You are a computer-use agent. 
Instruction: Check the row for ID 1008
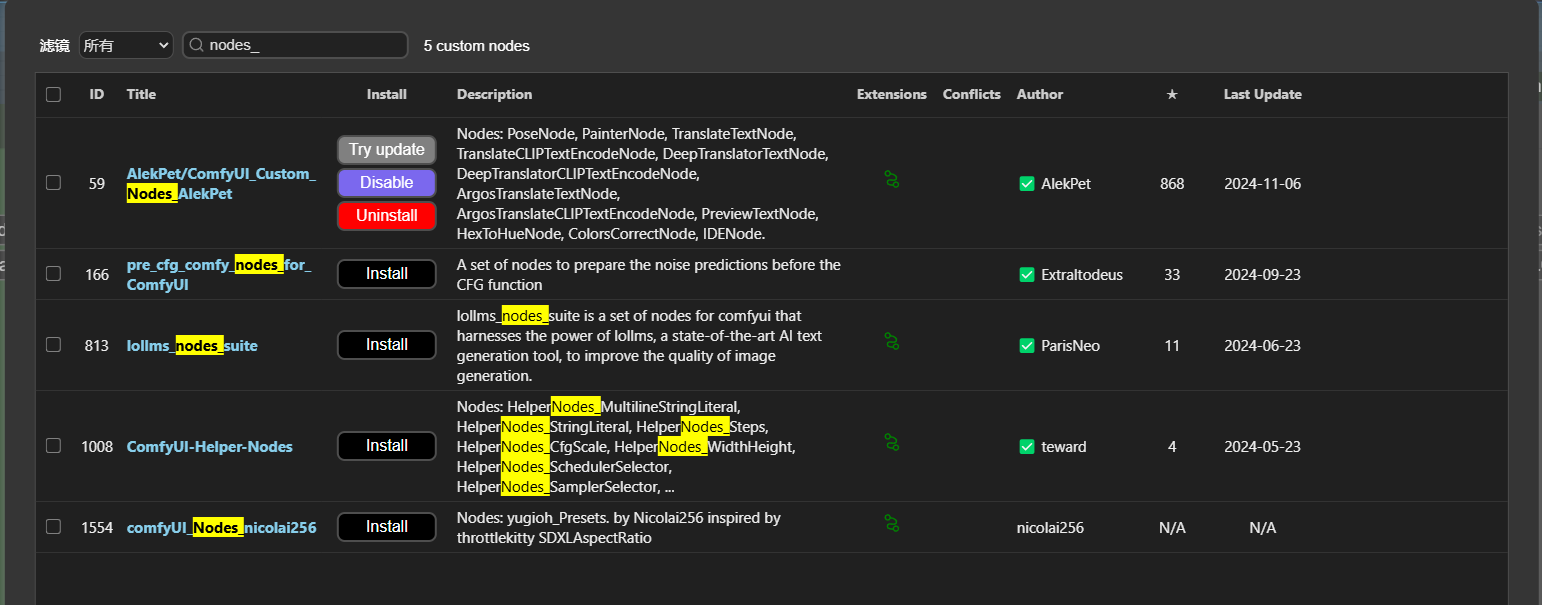(54, 446)
